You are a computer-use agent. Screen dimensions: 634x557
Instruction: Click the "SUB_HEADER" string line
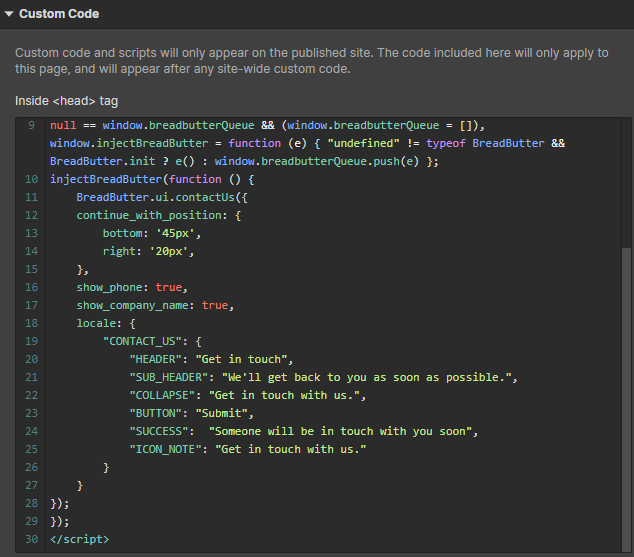tap(323, 377)
